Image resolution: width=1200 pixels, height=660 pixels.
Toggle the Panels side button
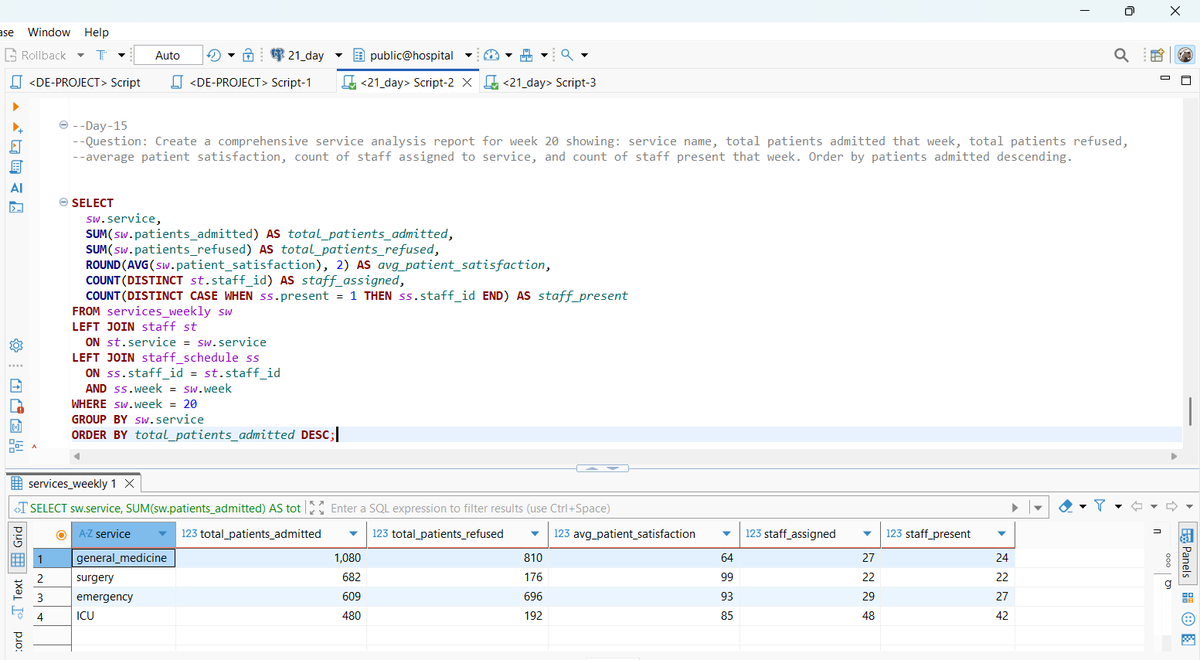(x=1187, y=552)
